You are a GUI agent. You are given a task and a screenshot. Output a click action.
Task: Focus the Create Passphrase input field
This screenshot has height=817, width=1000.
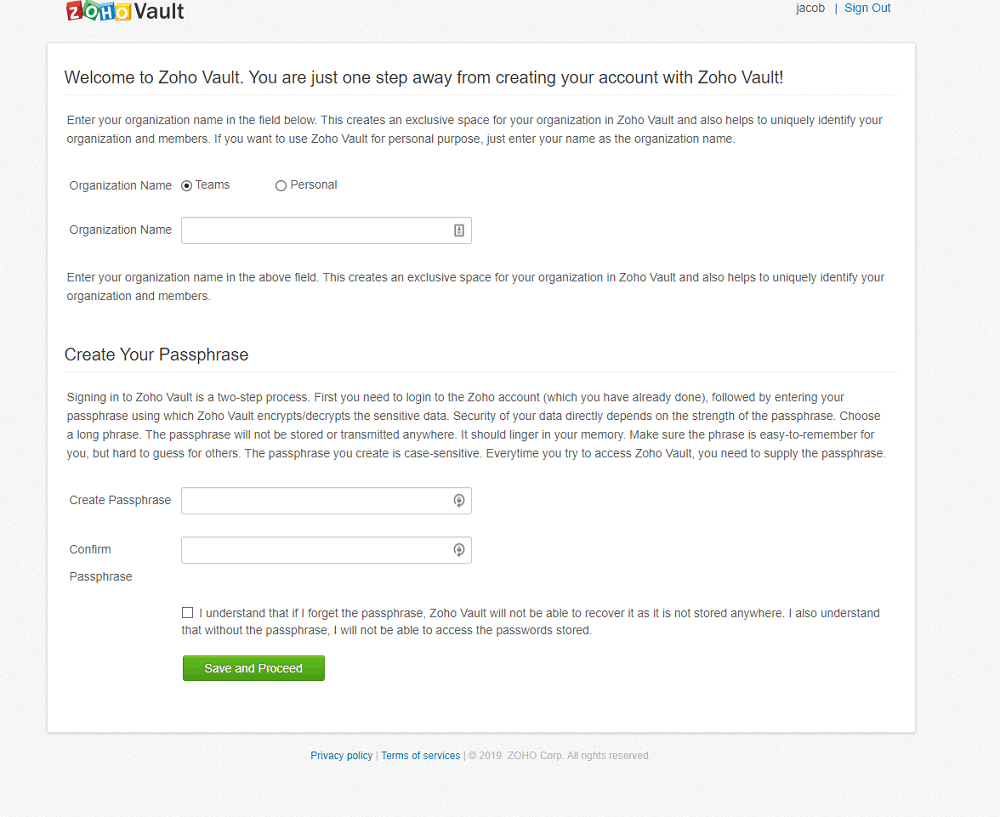(326, 501)
